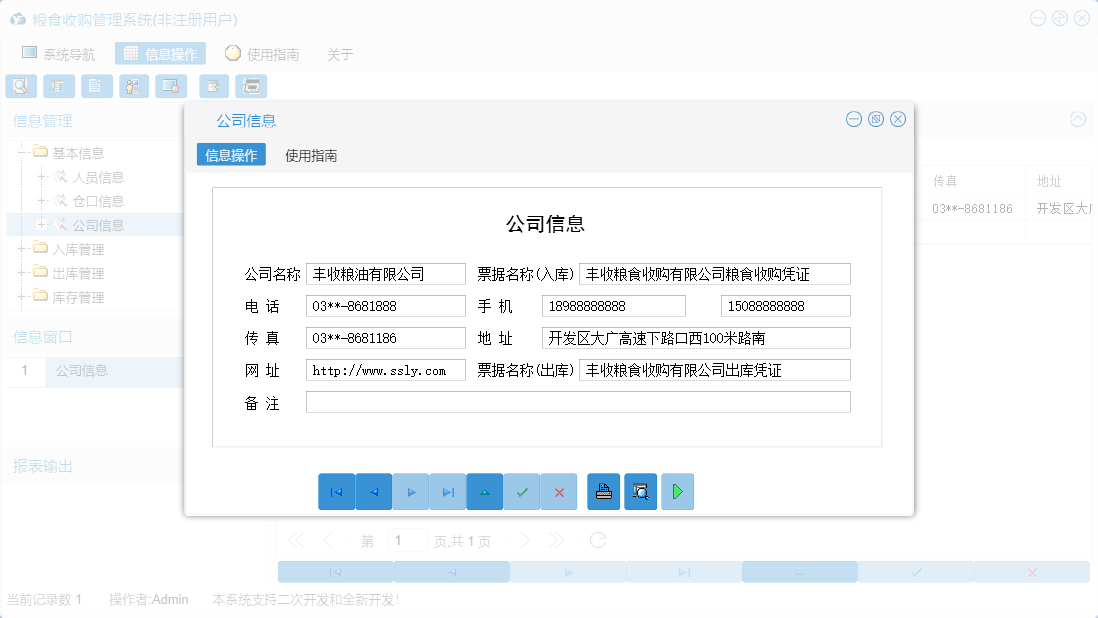Click the add record toolbar icon
This screenshot has width=1098, height=618.
(213, 86)
